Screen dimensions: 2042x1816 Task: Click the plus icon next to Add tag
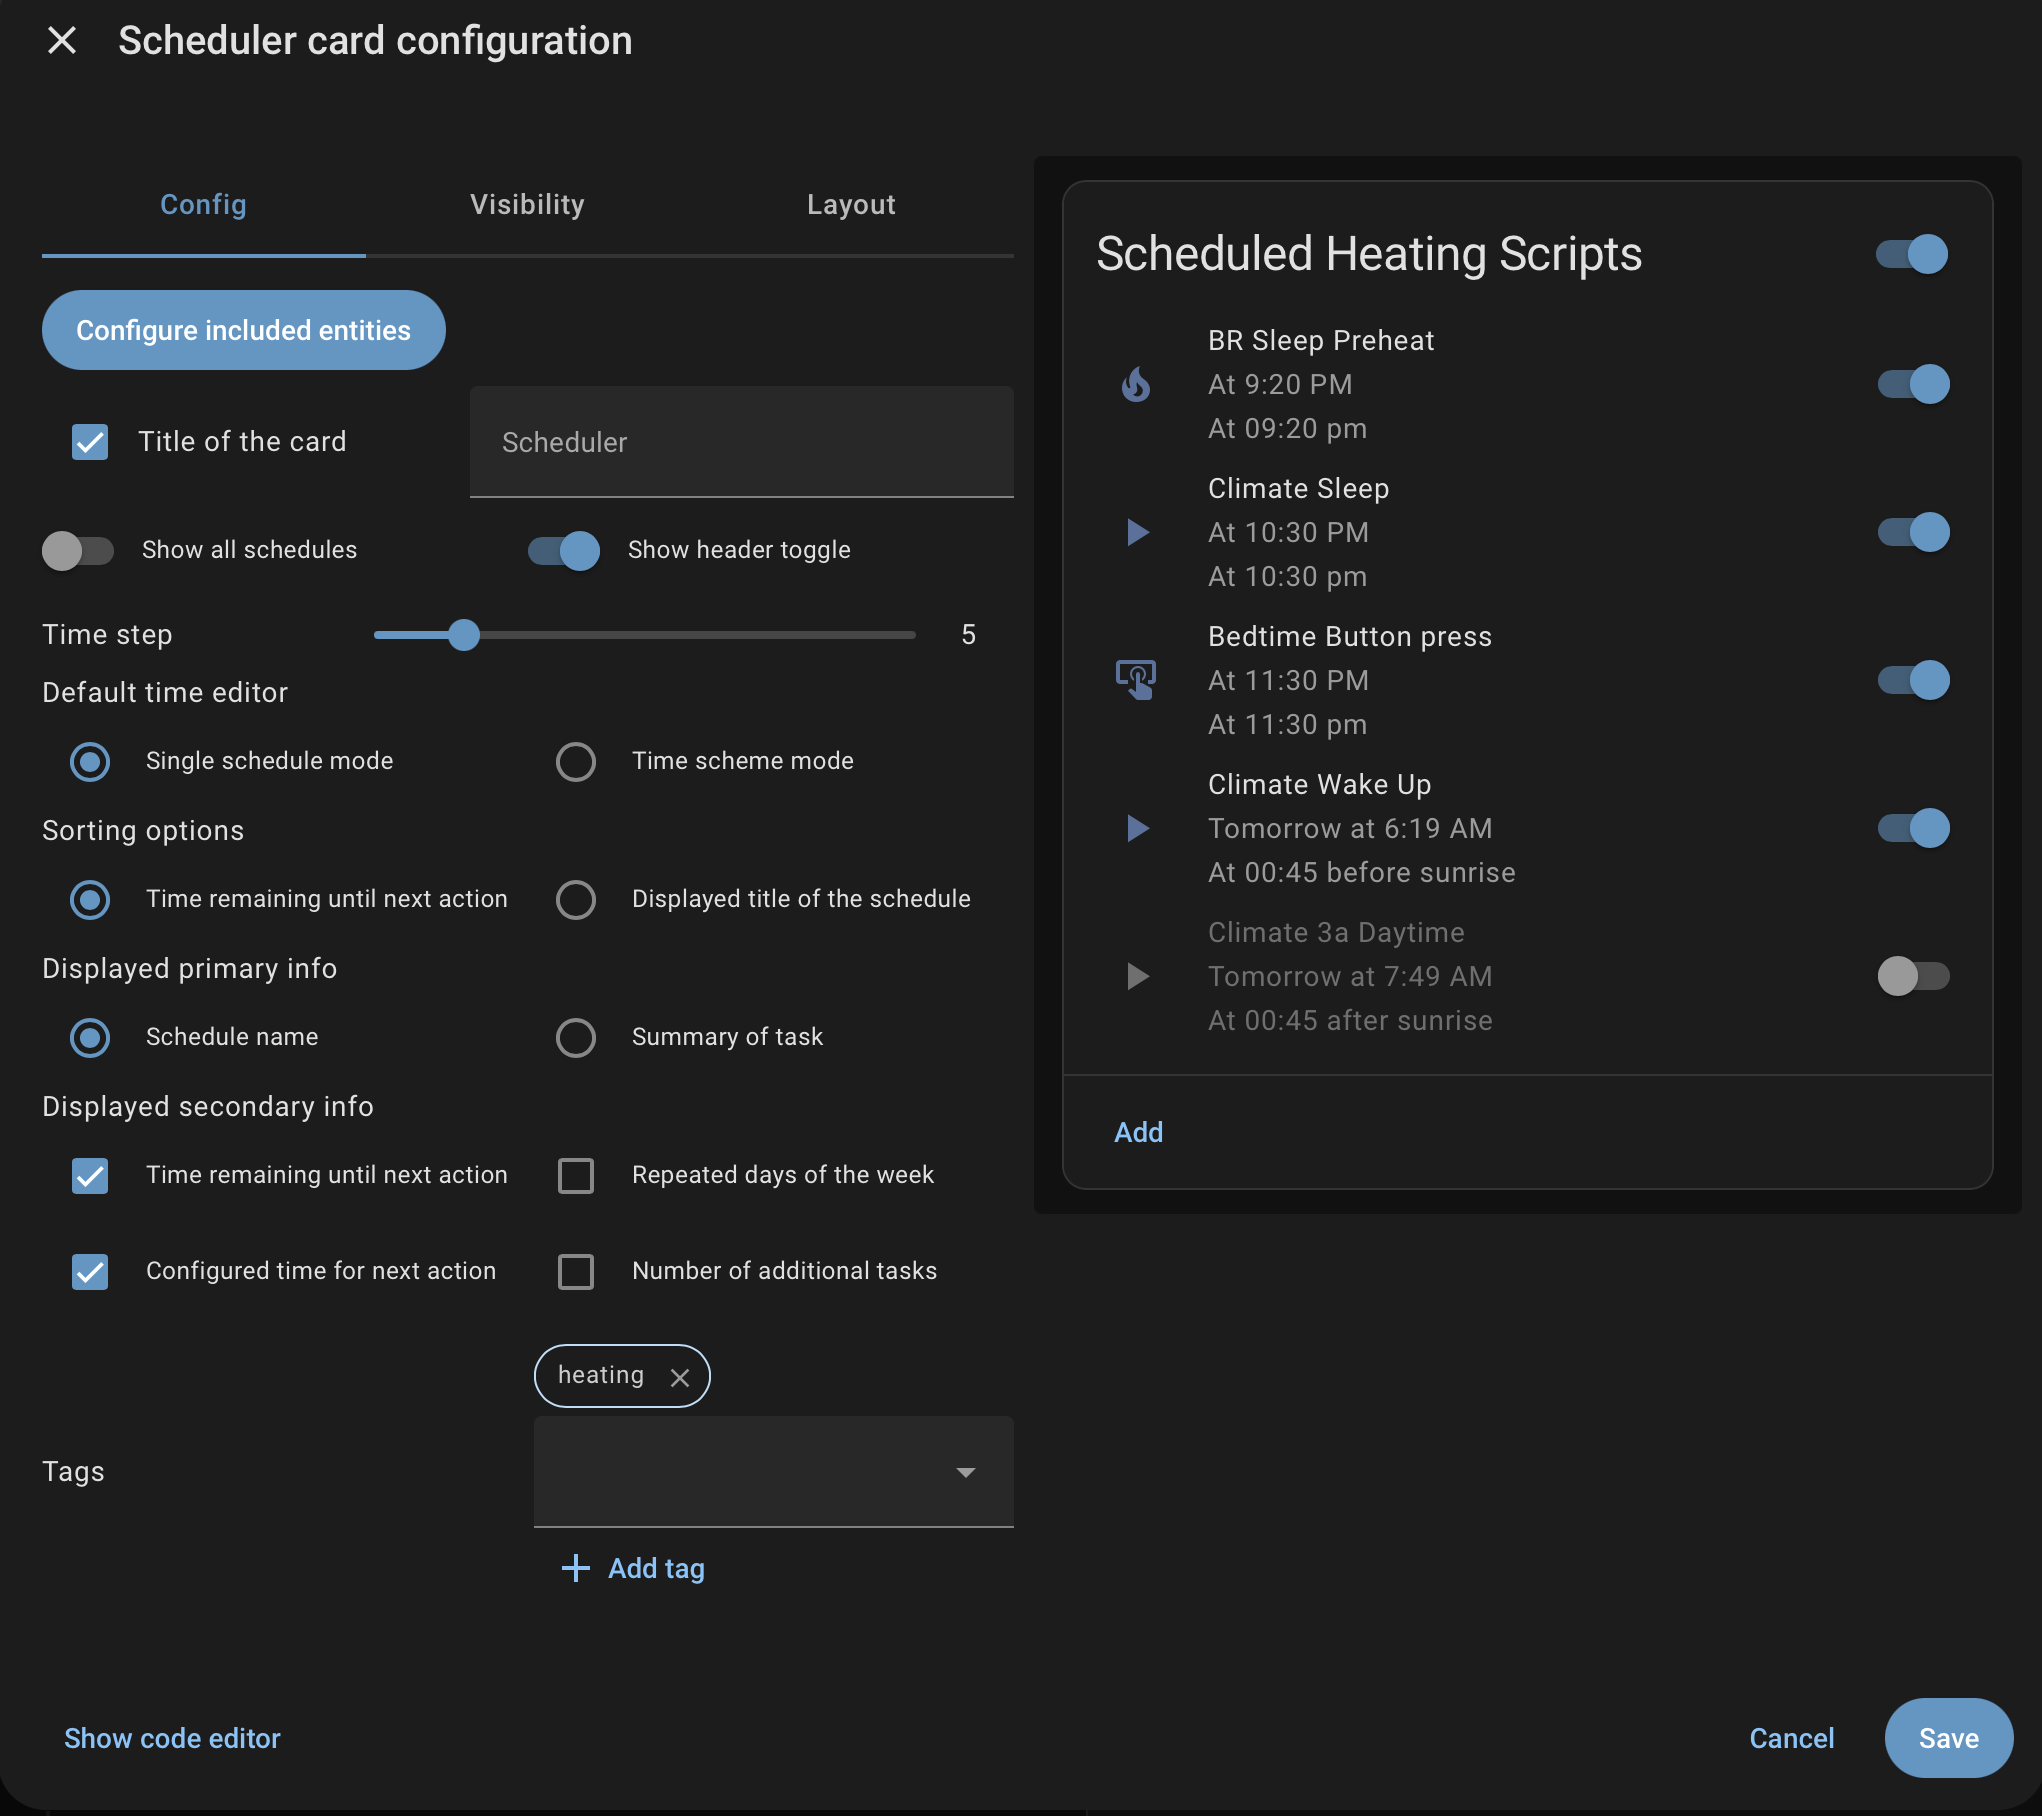point(576,1568)
